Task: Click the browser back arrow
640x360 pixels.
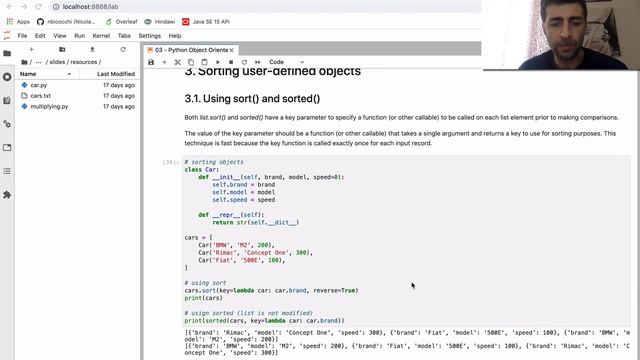Action: 9,7
